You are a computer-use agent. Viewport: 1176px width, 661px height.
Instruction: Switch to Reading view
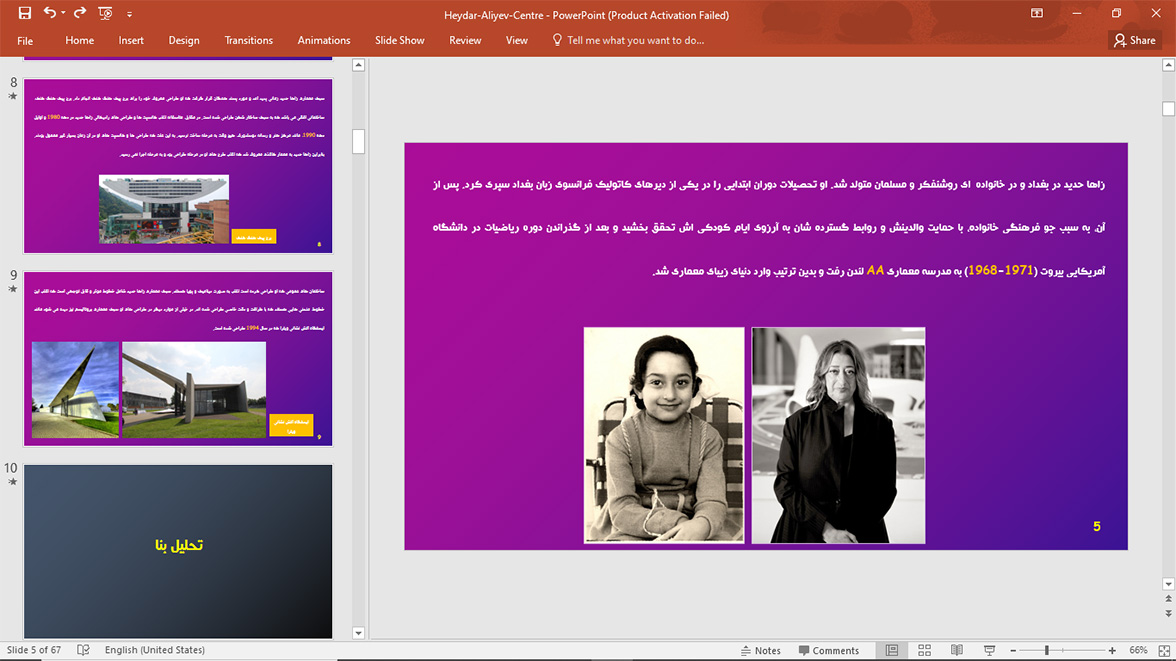tap(956, 650)
